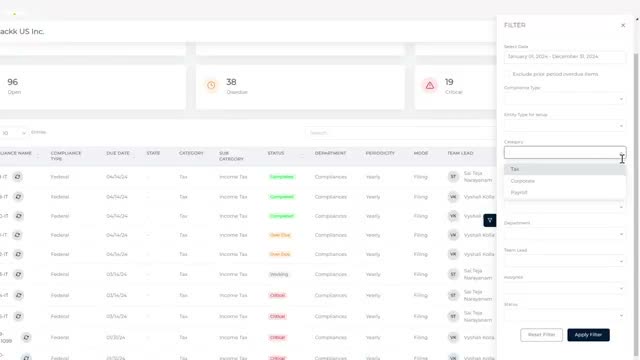
Task: Click the red warning triangle icon on Critical card
Action: (x=430, y=86)
